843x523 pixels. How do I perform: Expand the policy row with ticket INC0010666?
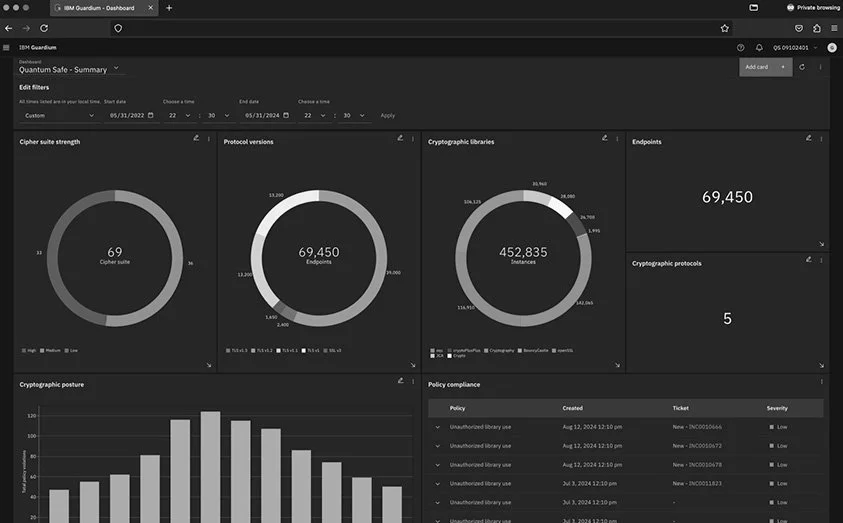pos(438,427)
